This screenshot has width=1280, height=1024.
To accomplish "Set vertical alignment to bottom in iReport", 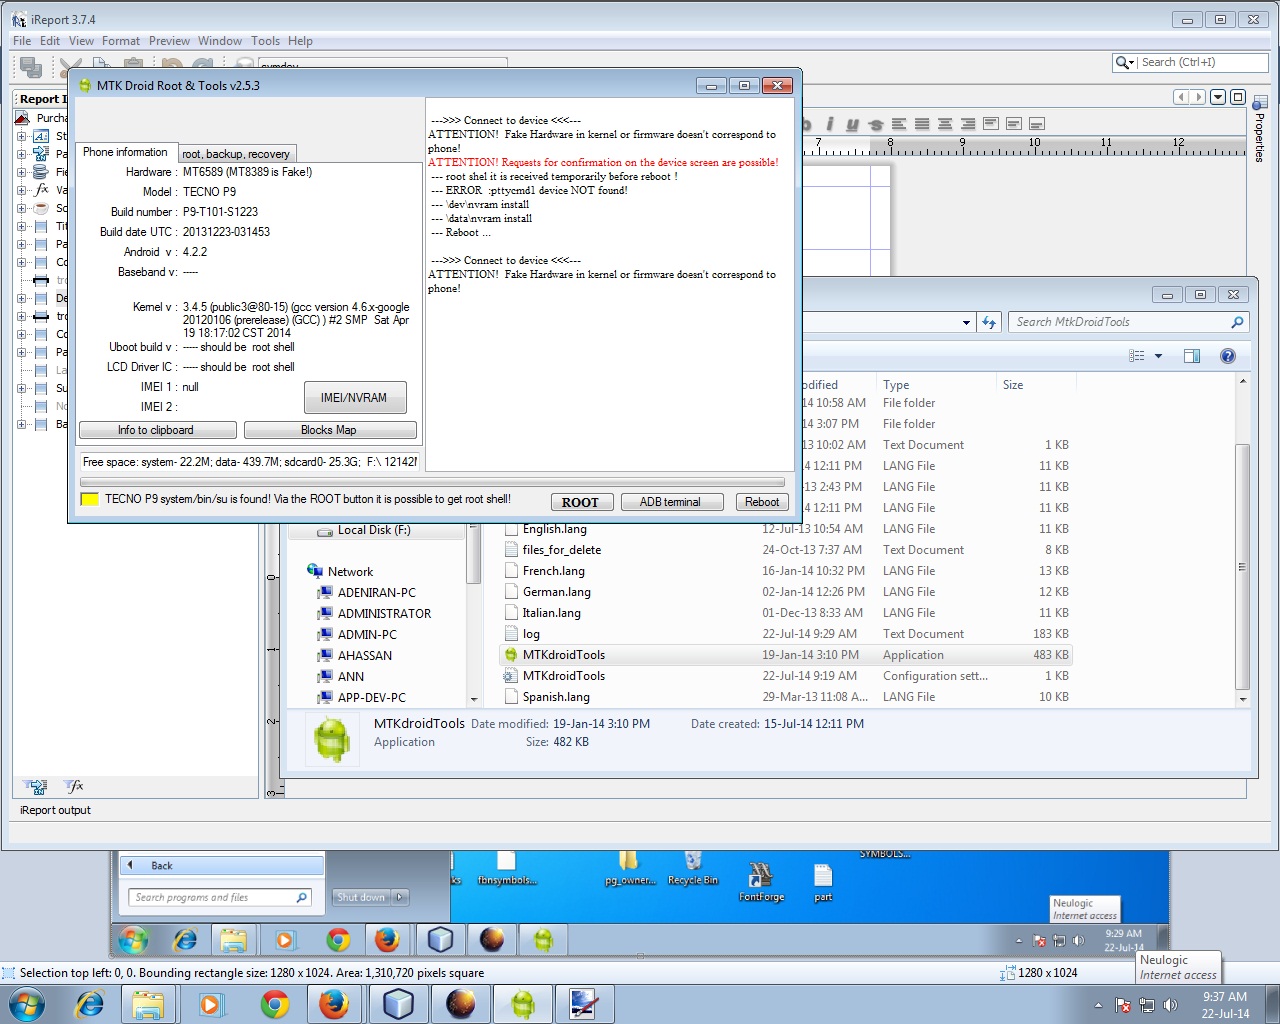I will (1037, 124).
